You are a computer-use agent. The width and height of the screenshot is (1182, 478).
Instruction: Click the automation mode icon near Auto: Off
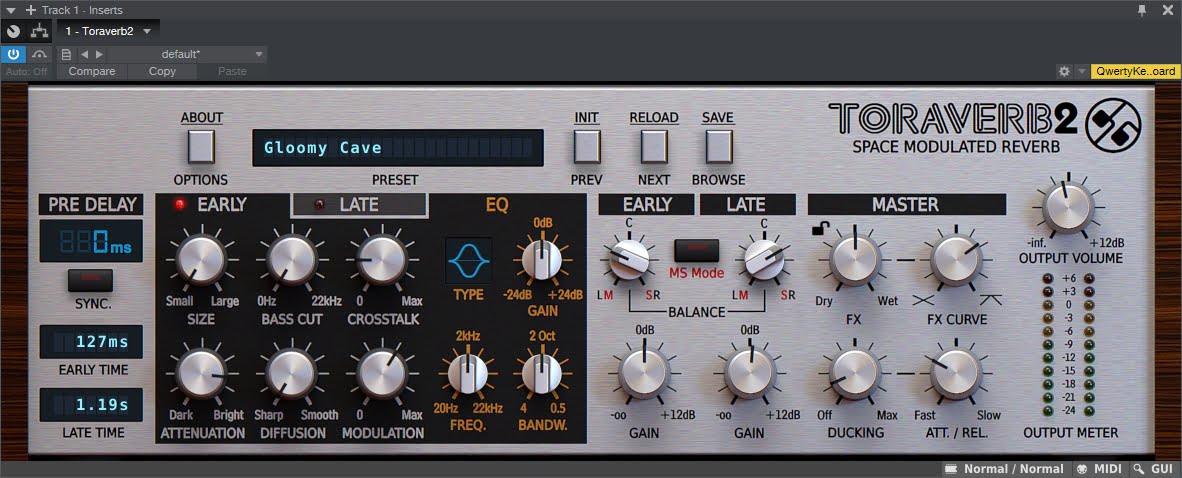point(39,54)
